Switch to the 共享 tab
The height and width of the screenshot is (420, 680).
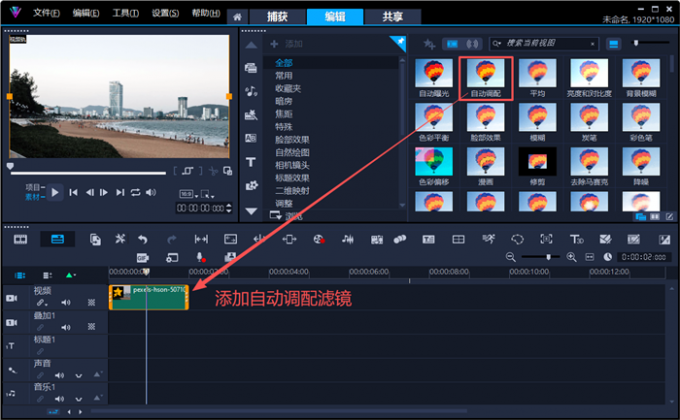(392, 17)
